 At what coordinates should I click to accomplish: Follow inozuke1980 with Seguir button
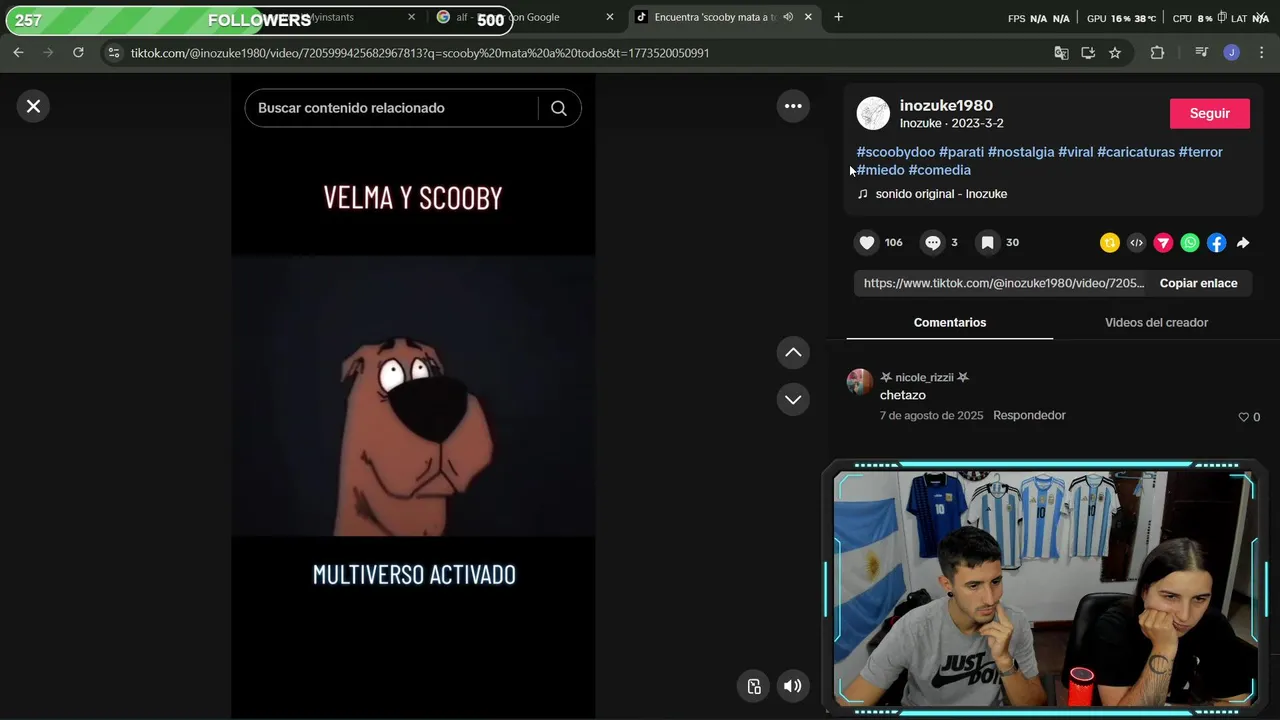[x=1210, y=114]
